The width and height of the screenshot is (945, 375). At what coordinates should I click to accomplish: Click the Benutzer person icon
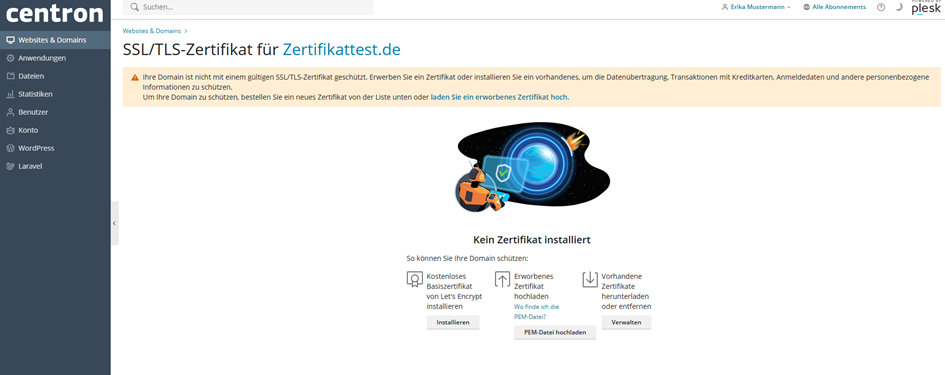[10, 112]
